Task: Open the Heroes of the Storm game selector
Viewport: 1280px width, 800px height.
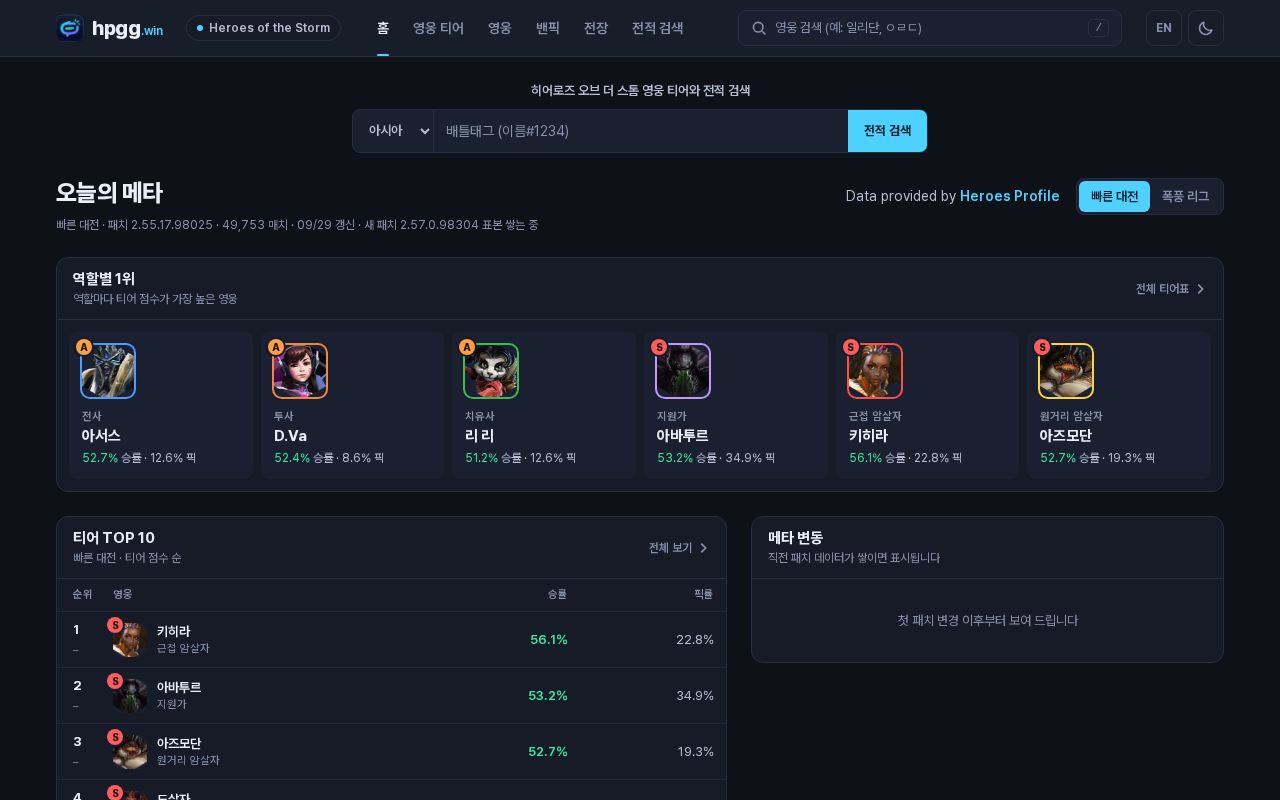Action: click(x=263, y=28)
